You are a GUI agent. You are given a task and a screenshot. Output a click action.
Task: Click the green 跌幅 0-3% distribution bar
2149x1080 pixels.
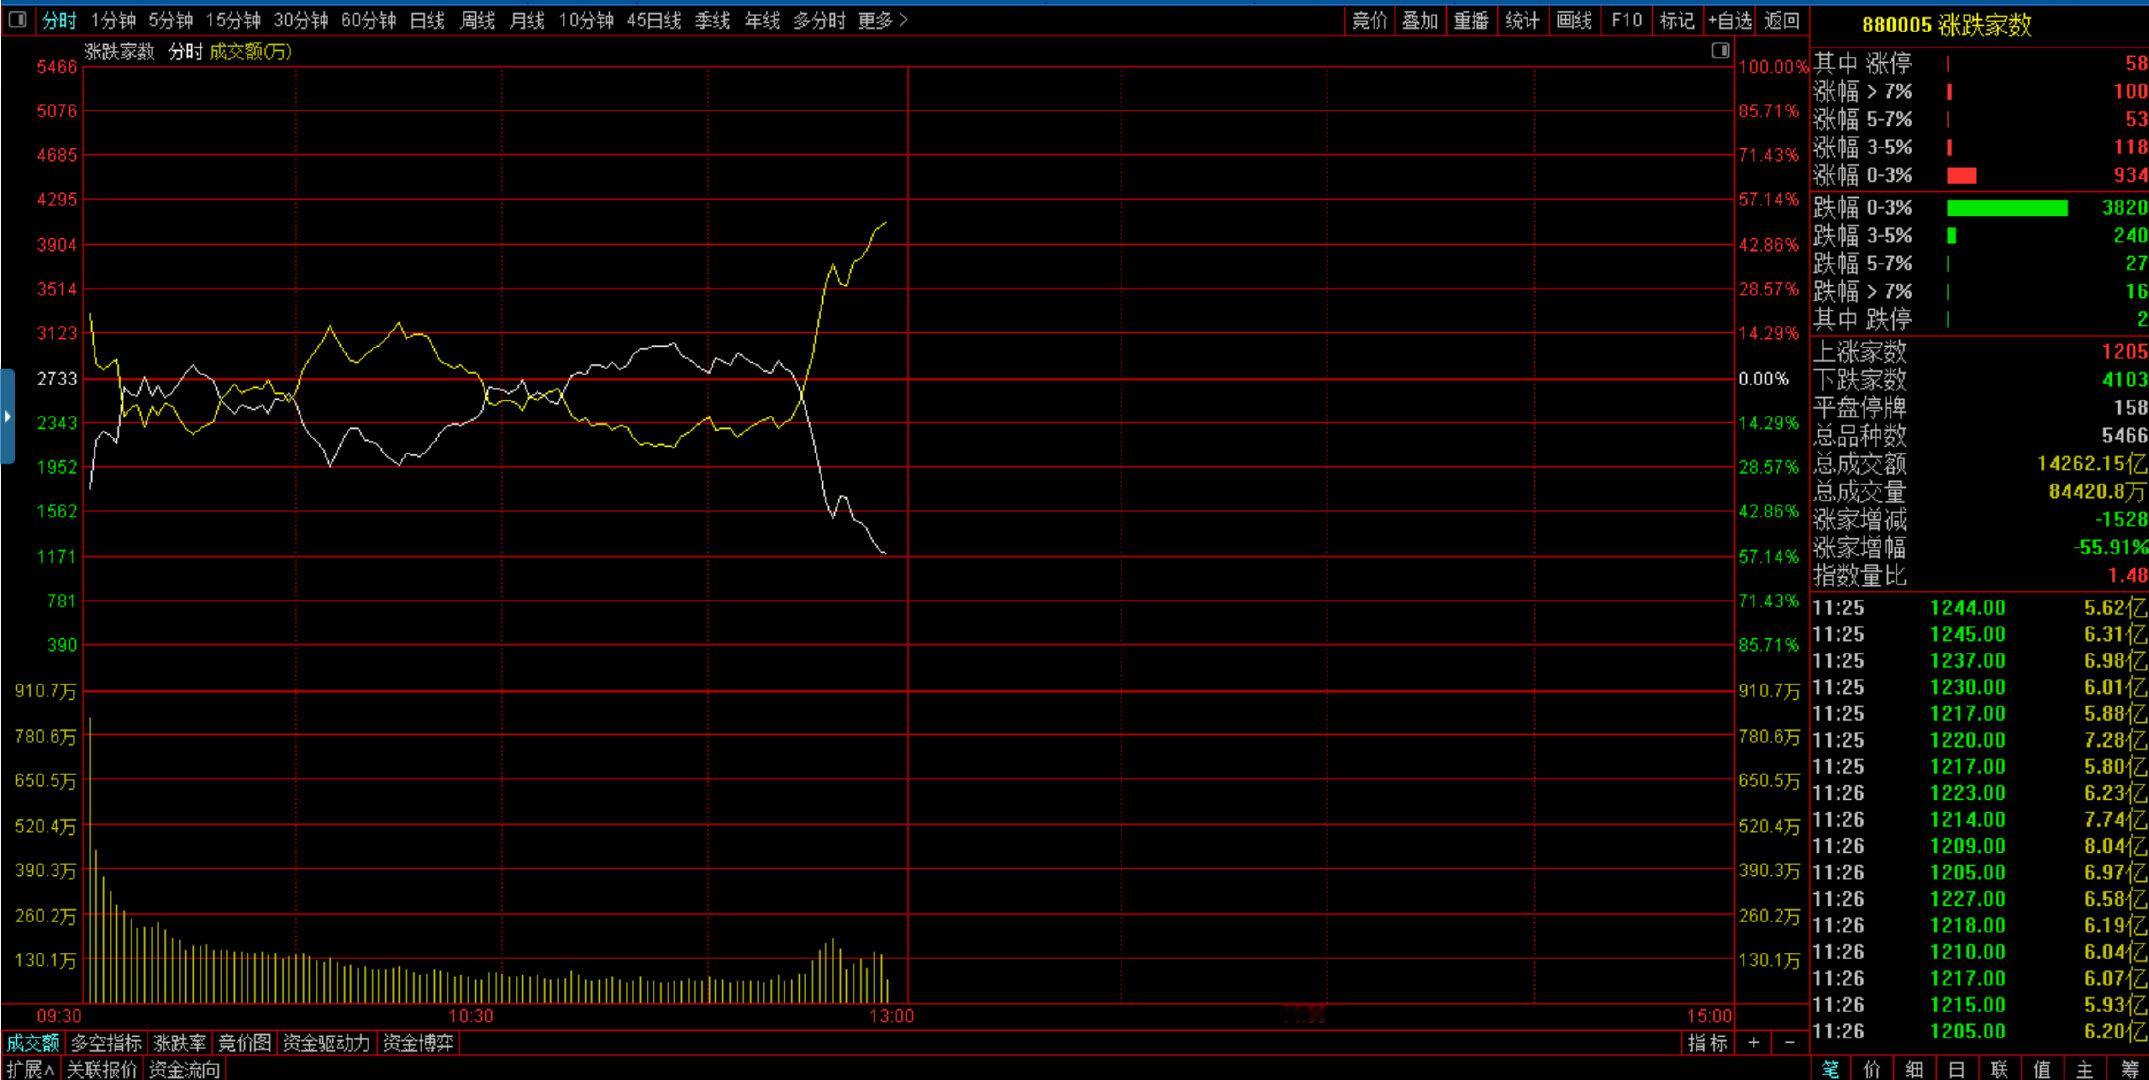tap(2006, 208)
